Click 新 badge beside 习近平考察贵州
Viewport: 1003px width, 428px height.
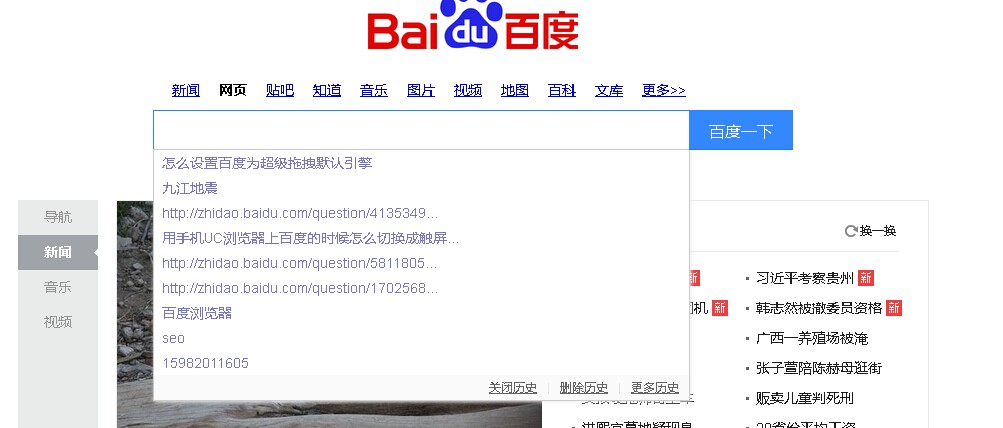tap(866, 278)
